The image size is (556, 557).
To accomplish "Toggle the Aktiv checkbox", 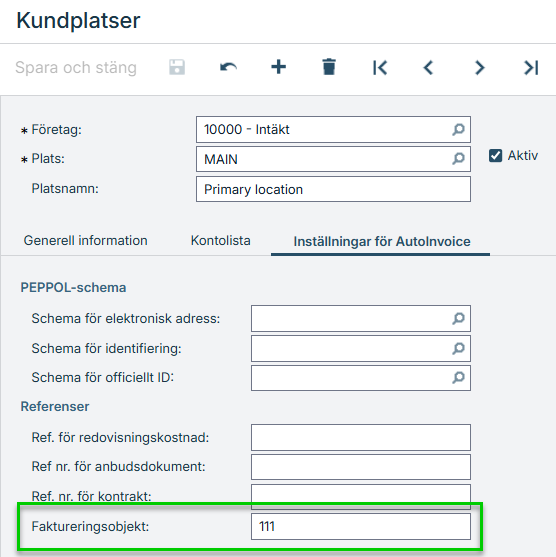I will pyautogui.click(x=495, y=156).
